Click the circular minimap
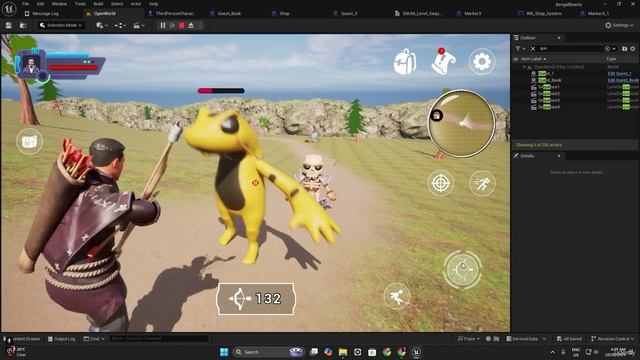Image resolution: width=640 pixels, height=360 pixels. point(461,124)
